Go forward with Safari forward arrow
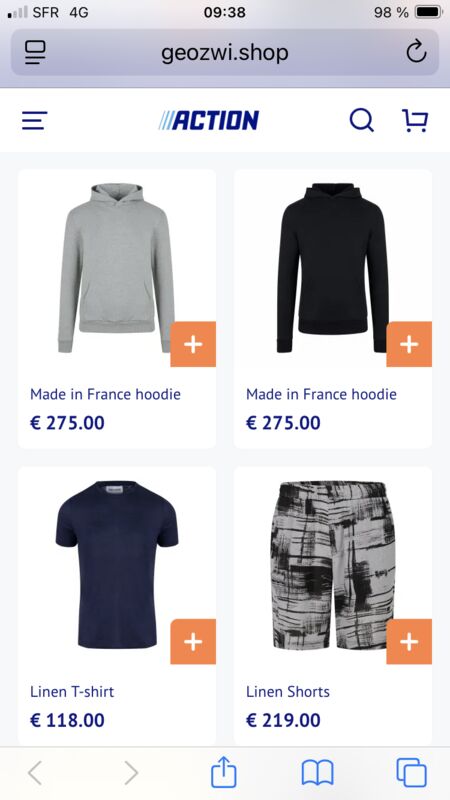The image size is (450, 800). [131, 772]
